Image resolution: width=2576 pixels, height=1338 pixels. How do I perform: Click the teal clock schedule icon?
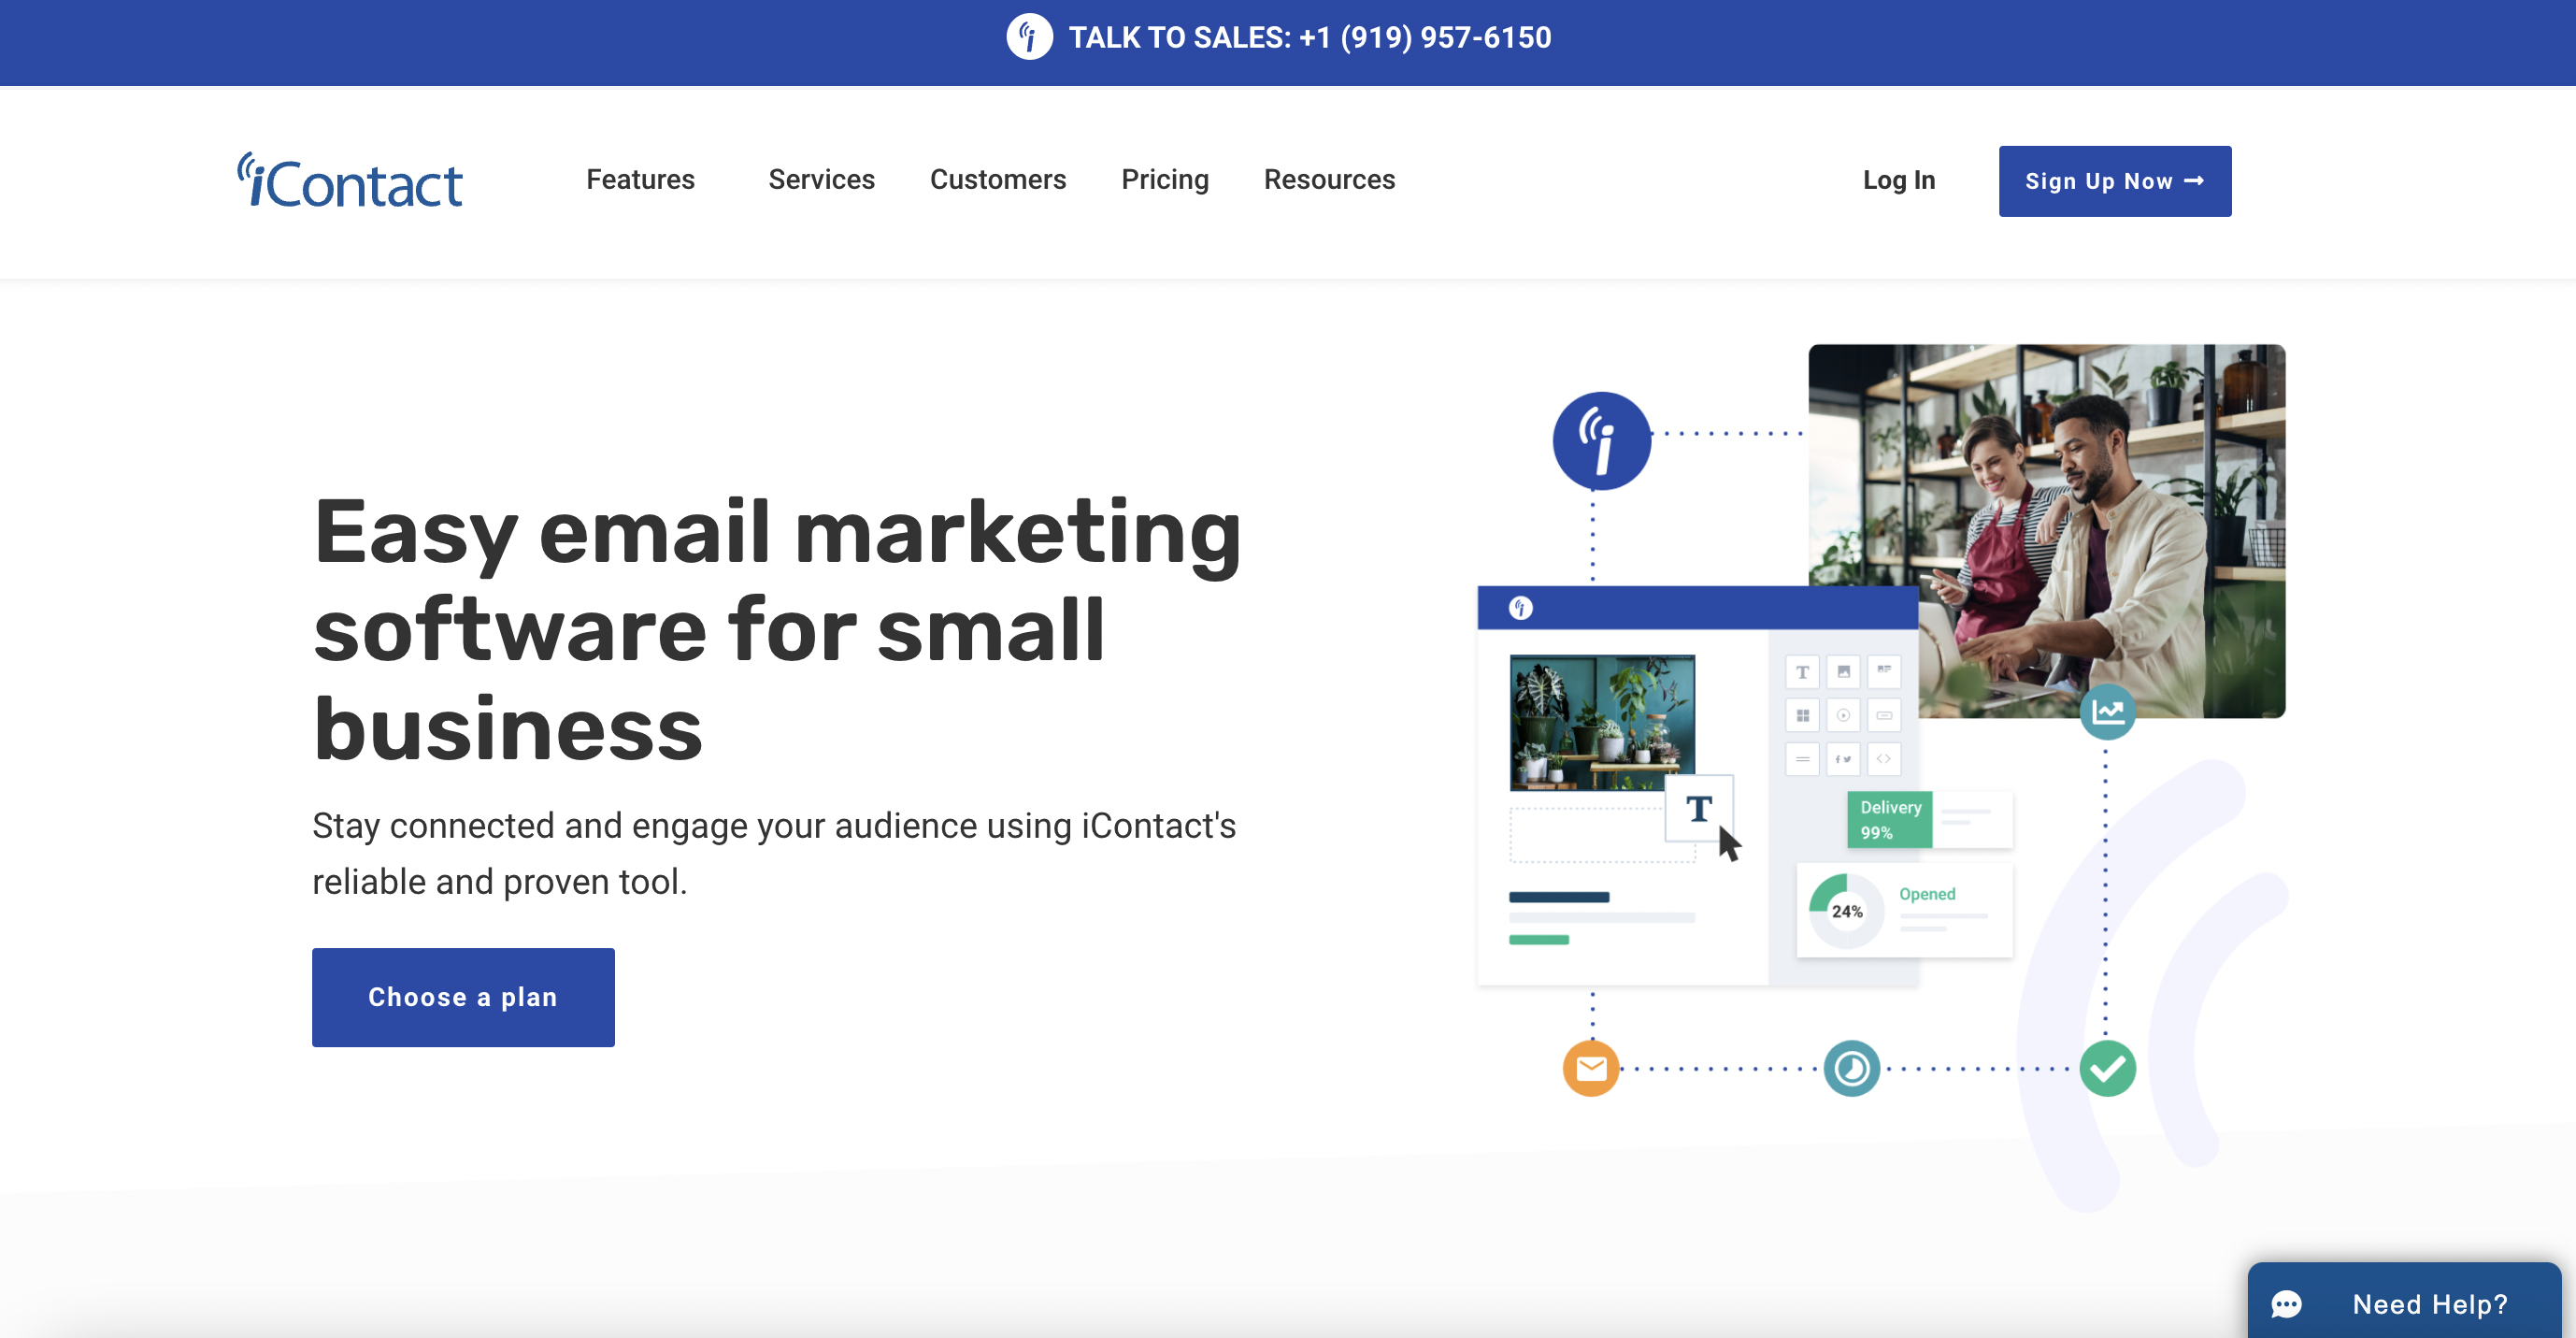click(1851, 1068)
